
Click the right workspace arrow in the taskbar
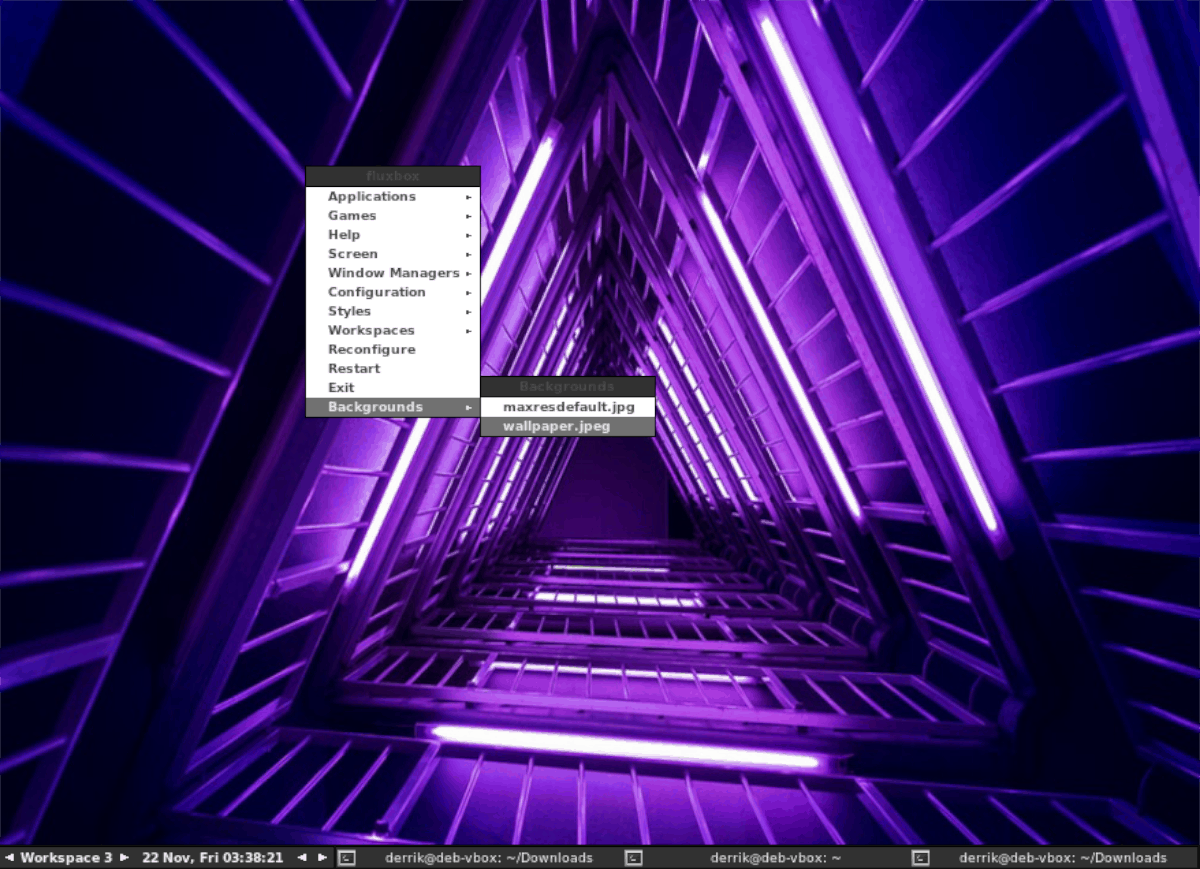[123, 858]
